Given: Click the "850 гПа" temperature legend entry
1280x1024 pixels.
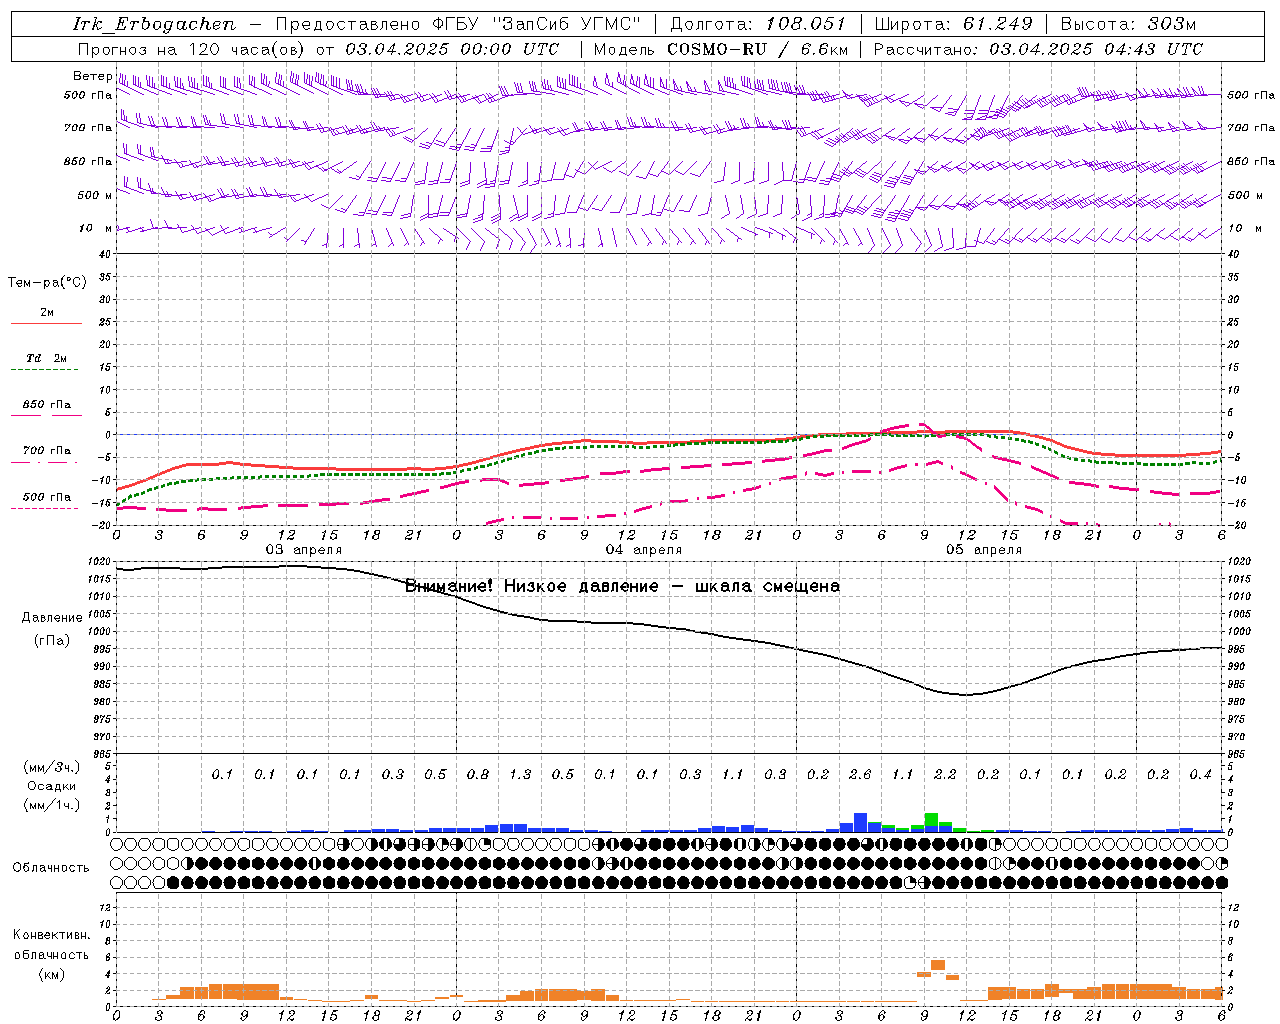Looking at the screenshot, I should (47, 405).
